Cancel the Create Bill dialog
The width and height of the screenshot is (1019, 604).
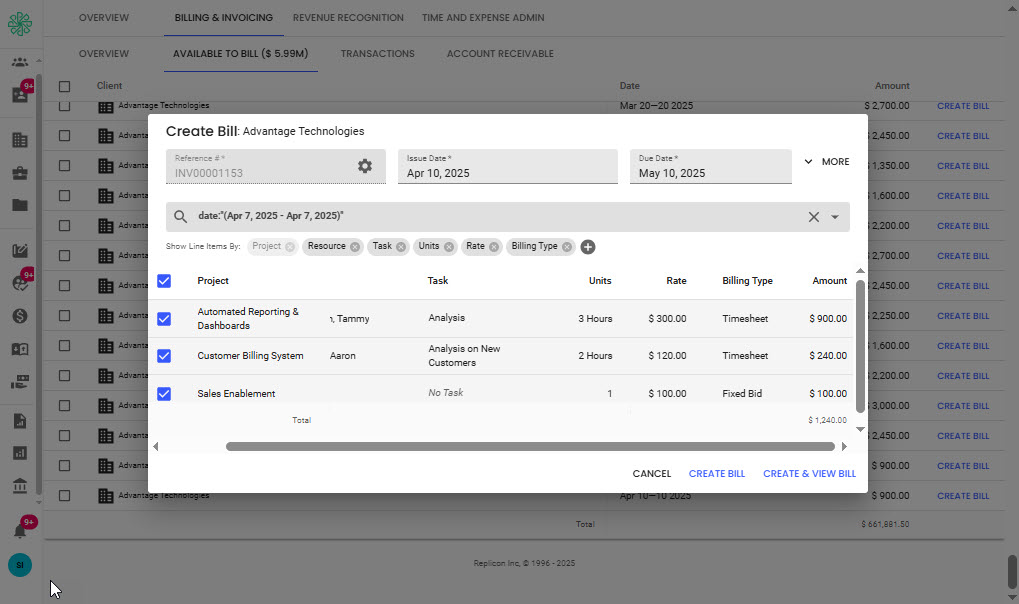tap(651, 474)
